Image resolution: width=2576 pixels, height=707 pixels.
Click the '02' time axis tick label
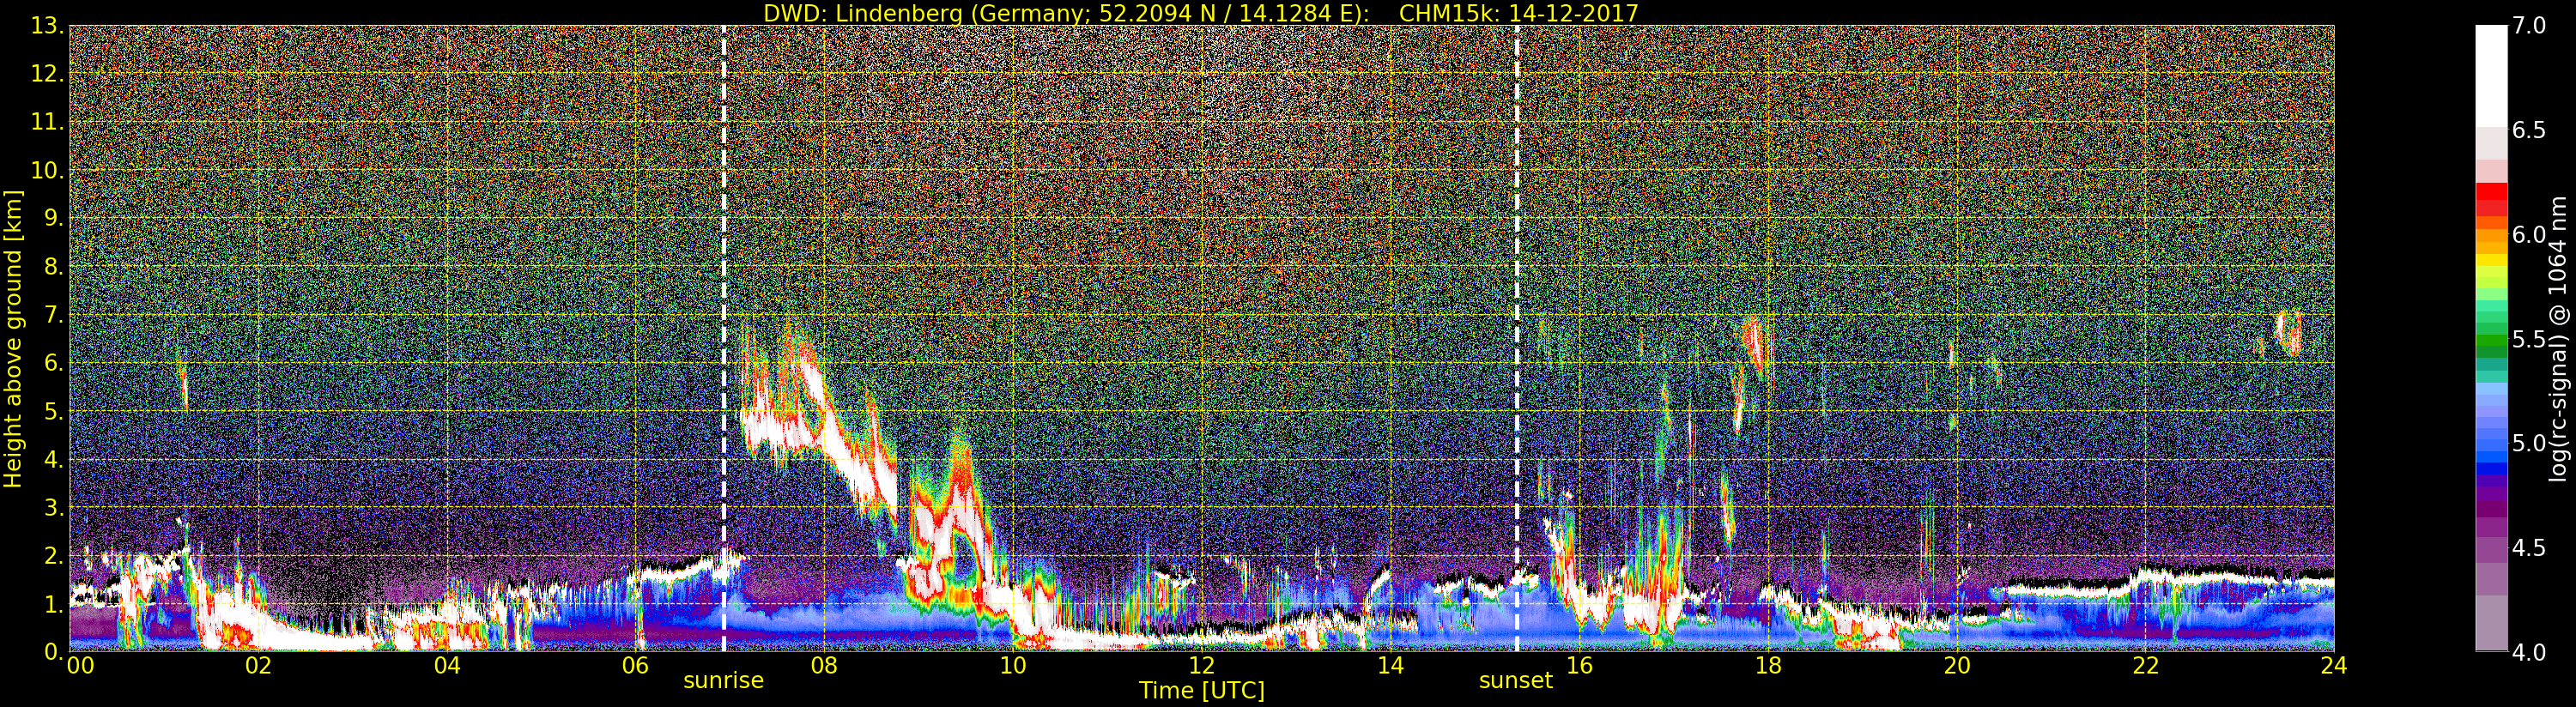(x=258, y=666)
